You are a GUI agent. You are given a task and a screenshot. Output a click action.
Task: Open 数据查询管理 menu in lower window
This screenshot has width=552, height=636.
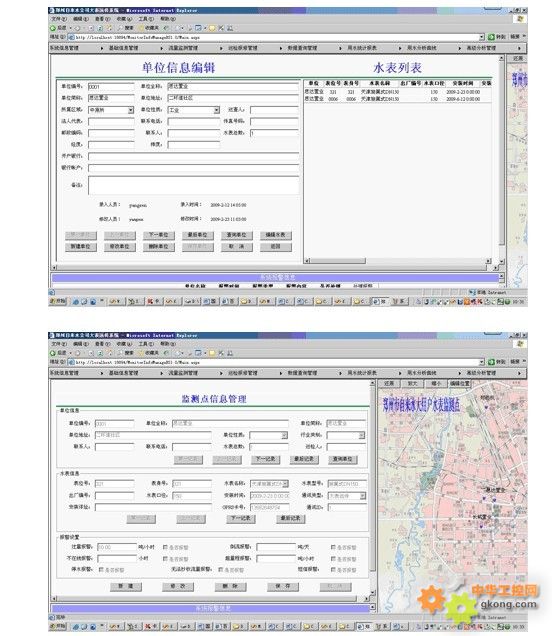[303, 373]
